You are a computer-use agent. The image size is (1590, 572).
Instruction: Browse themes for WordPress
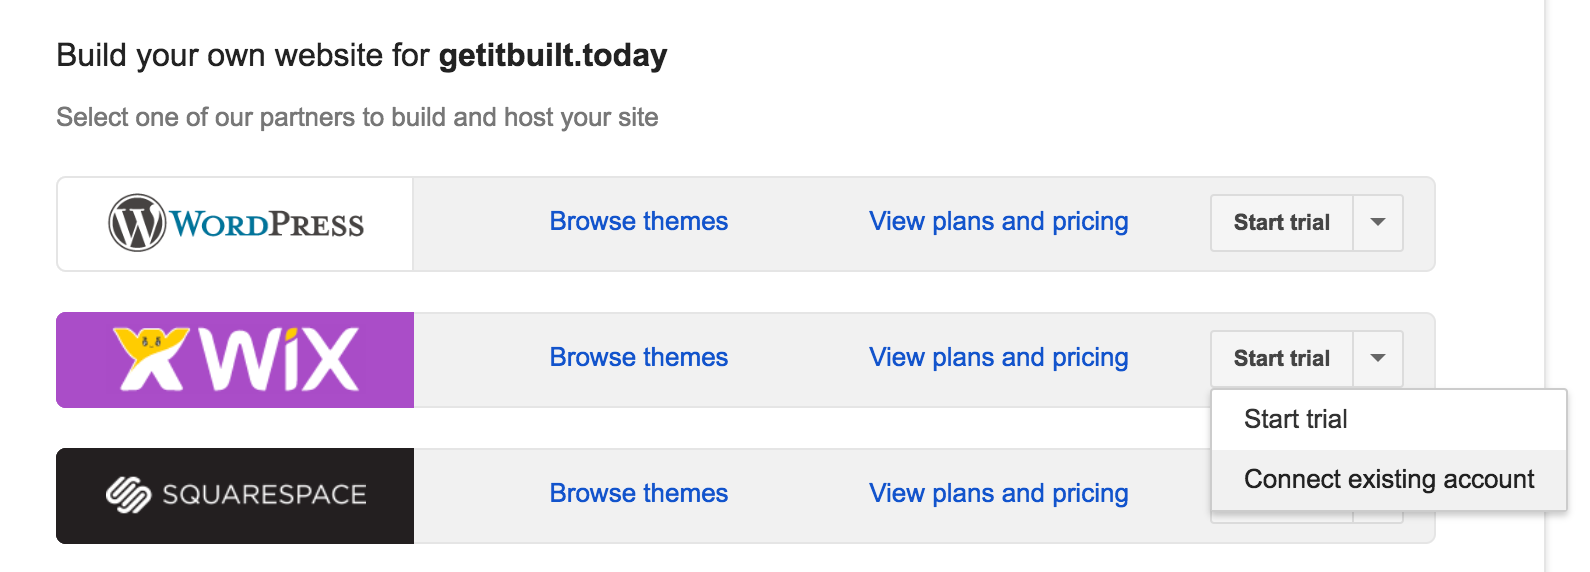(x=638, y=221)
